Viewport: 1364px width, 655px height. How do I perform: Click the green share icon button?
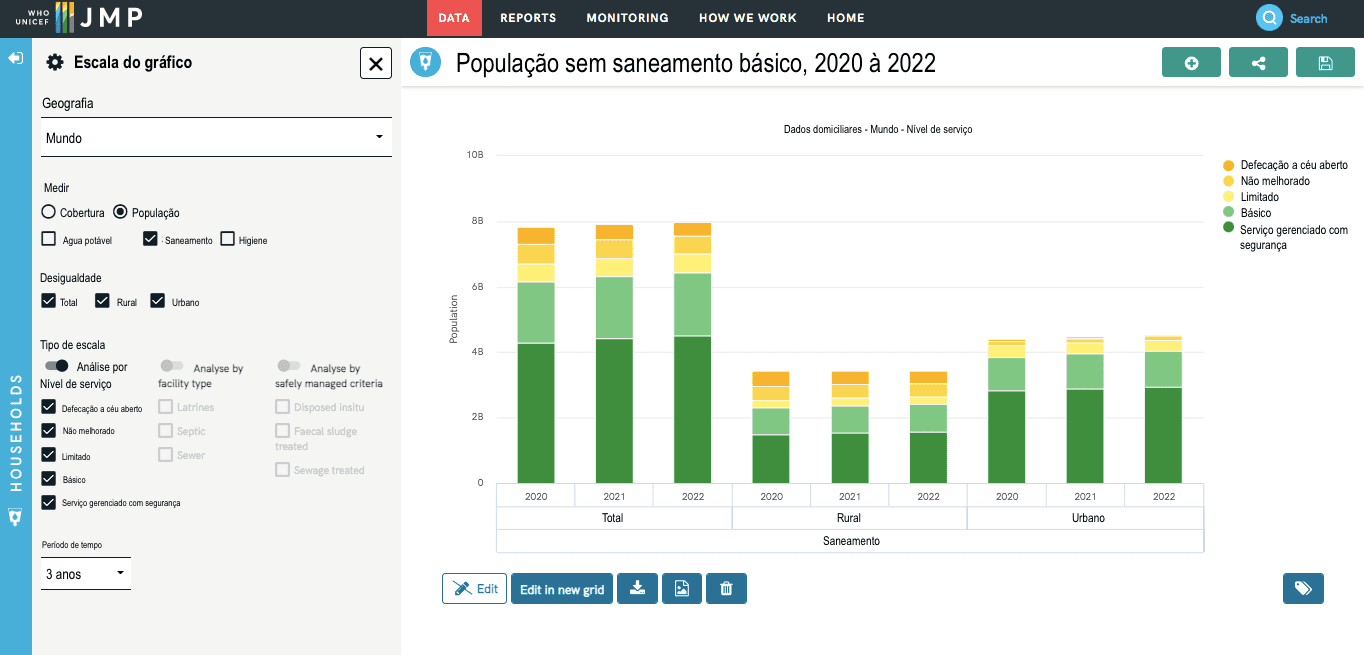1258,63
